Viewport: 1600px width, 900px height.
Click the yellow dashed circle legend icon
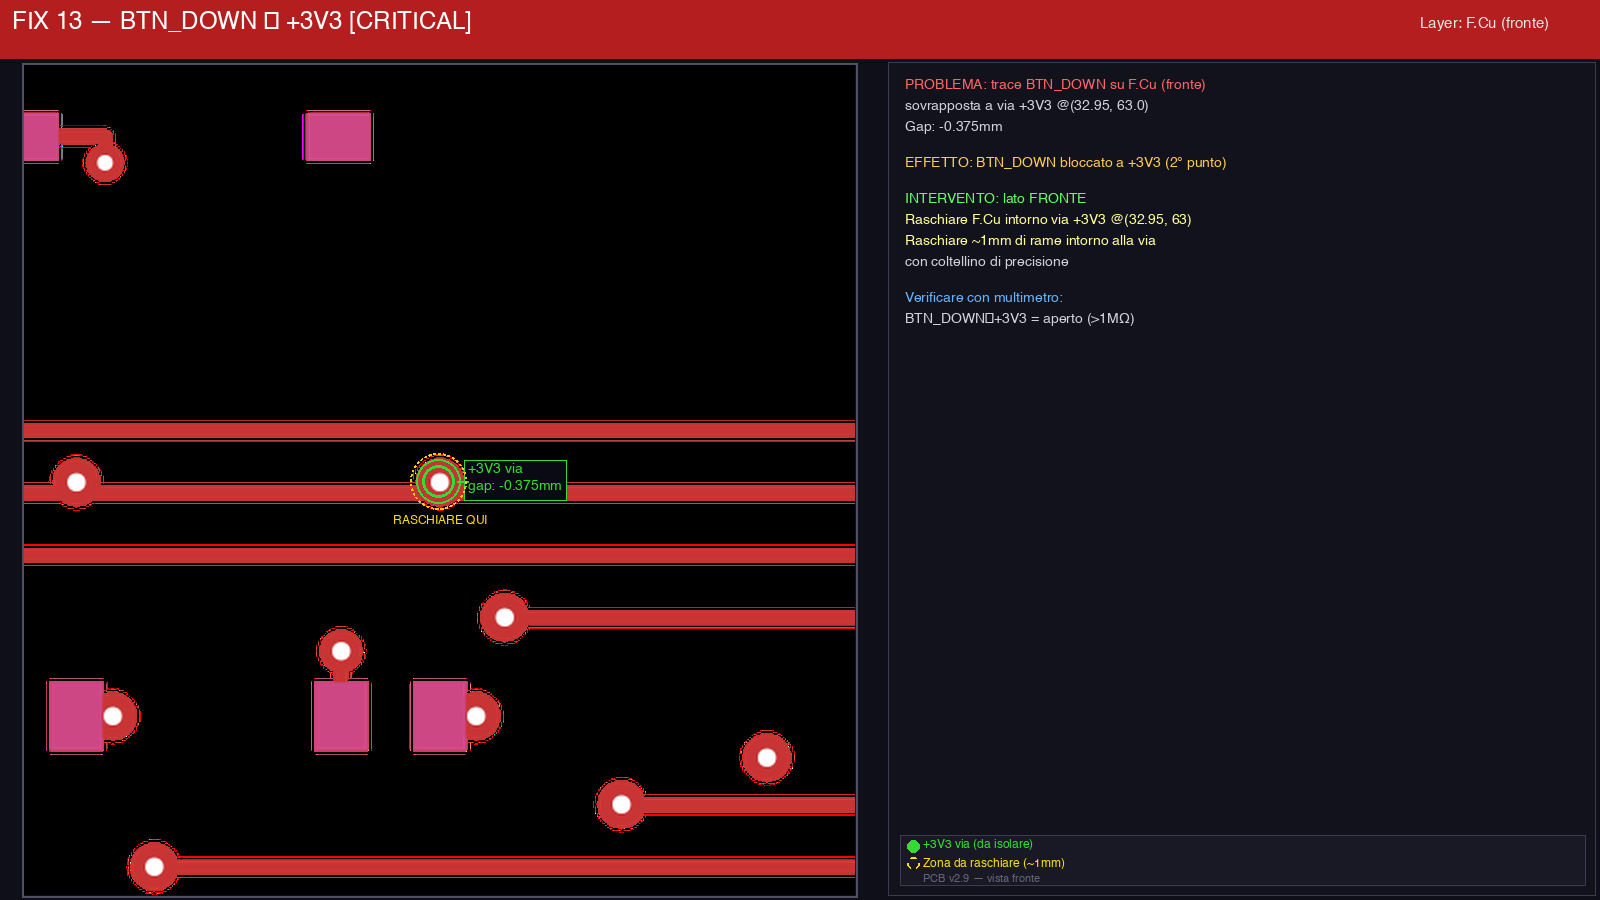(x=913, y=864)
